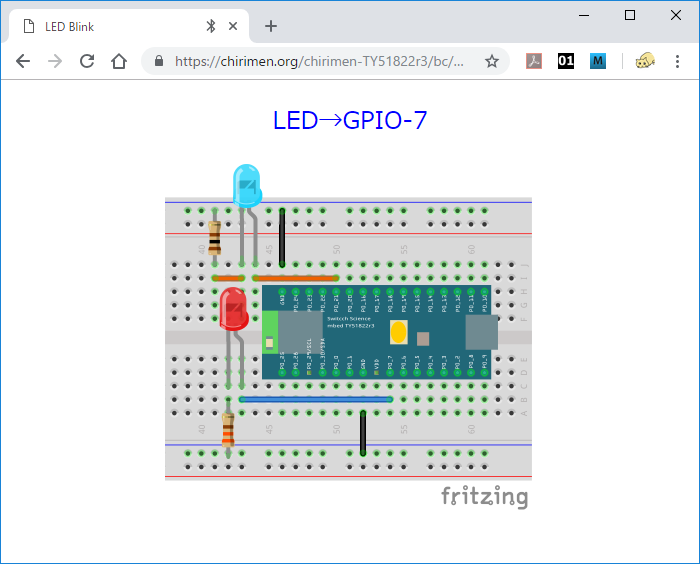
Task: Click the LED→GPIO-7 heading
Action: [x=350, y=120]
